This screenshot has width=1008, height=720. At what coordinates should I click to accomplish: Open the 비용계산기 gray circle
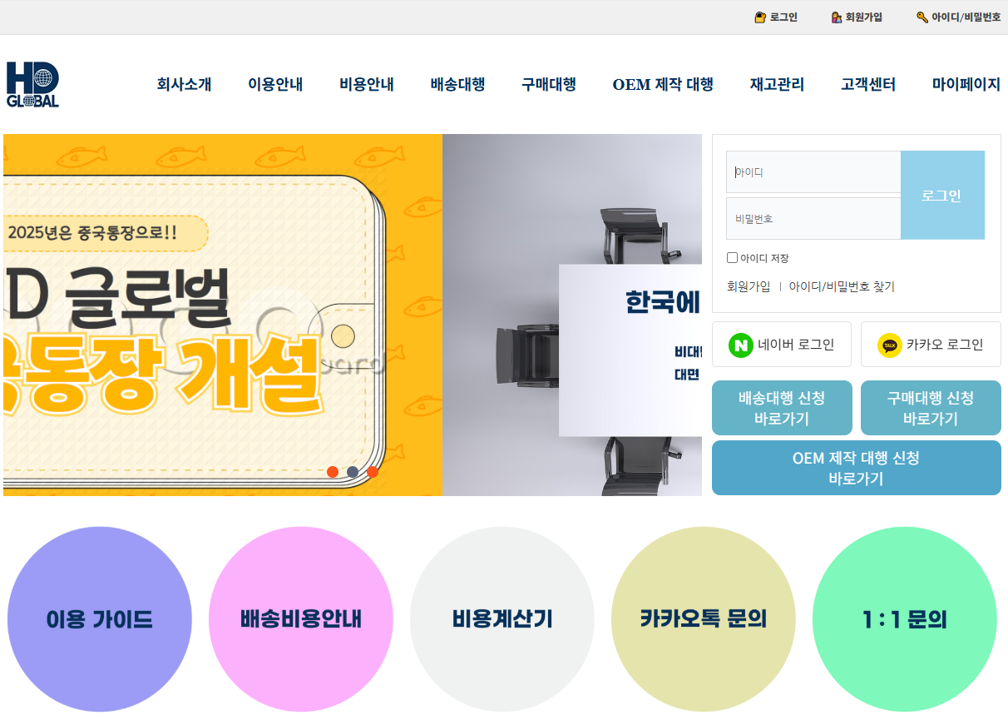click(502, 619)
